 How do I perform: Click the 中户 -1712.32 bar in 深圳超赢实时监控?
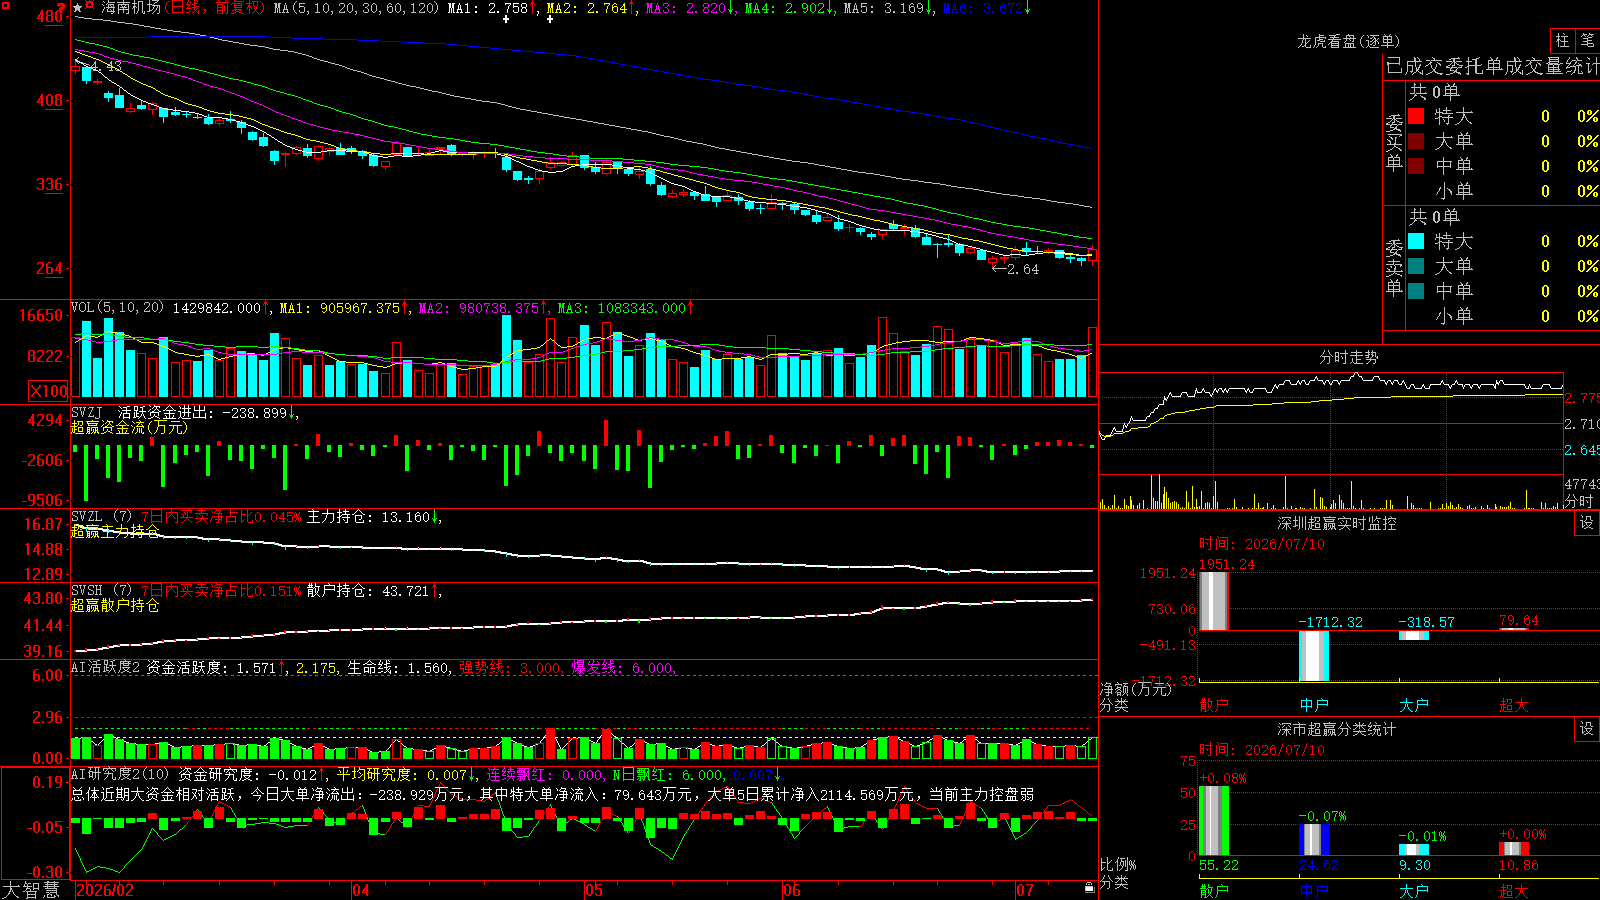pos(1314,656)
